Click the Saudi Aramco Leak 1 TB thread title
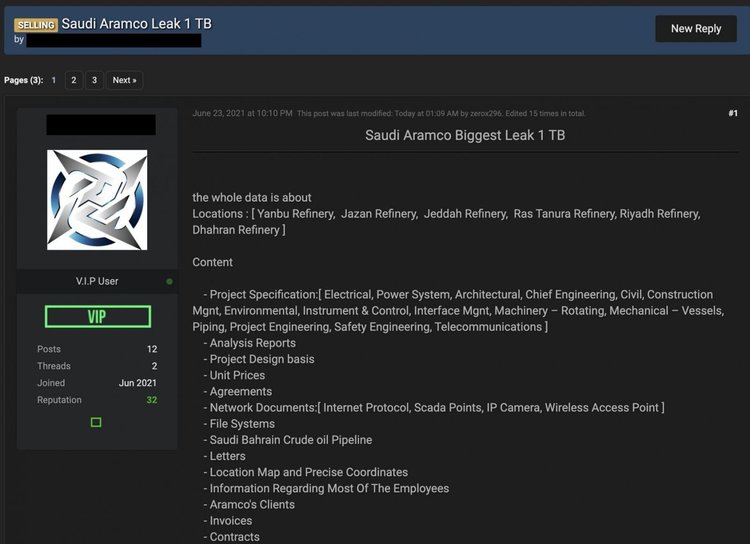The width and height of the screenshot is (750, 544). pos(137,24)
